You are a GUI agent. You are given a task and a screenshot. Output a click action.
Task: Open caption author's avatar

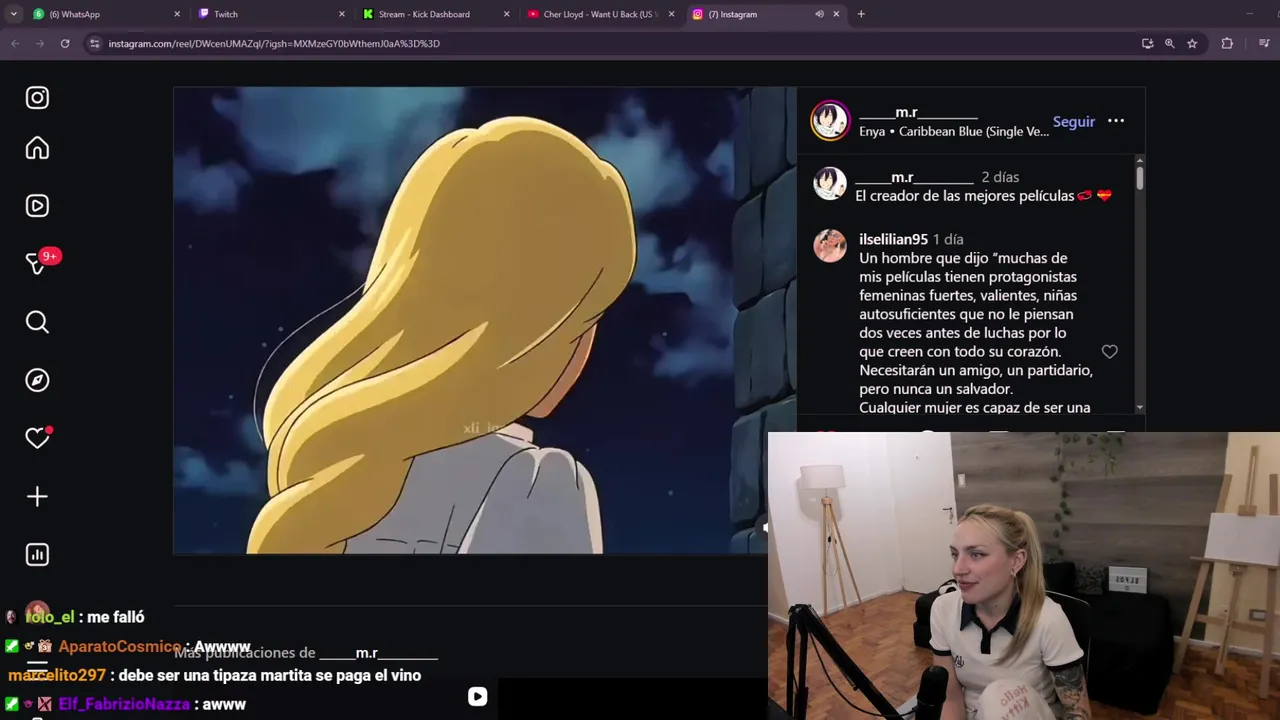830,184
